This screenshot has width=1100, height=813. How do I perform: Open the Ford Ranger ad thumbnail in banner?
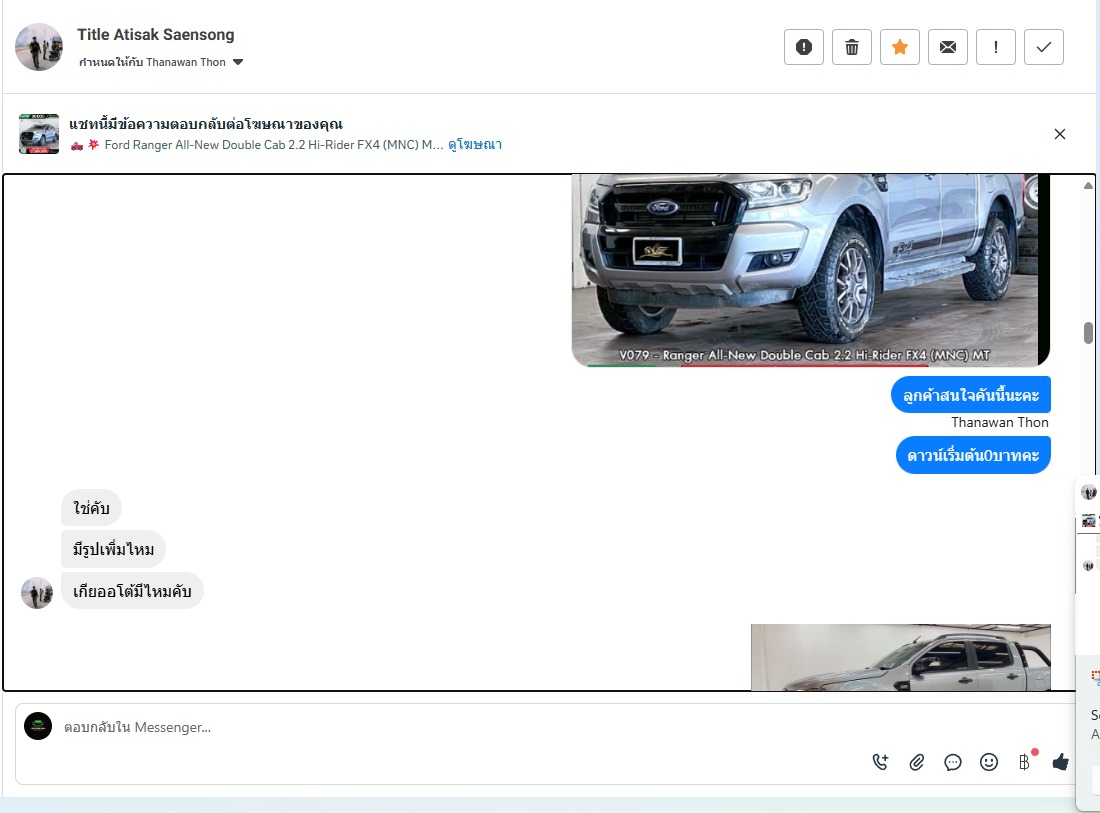tap(39, 133)
